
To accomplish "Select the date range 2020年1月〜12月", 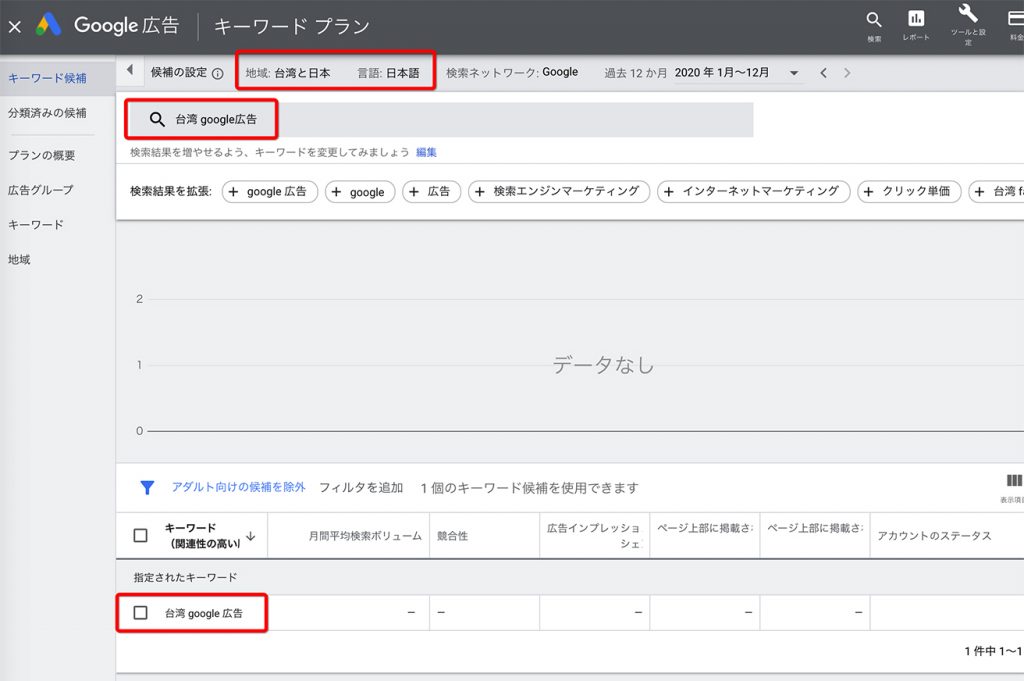I will click(x=722, y=72).
